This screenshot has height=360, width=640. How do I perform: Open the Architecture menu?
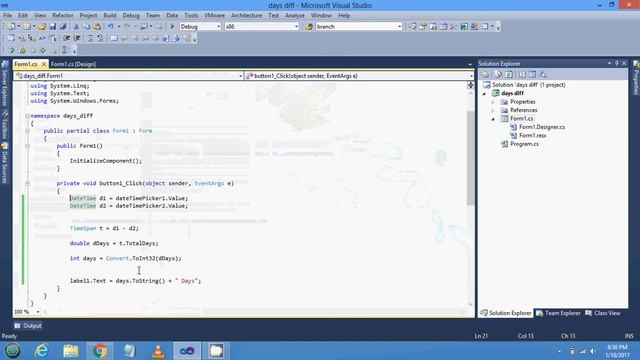247,16
